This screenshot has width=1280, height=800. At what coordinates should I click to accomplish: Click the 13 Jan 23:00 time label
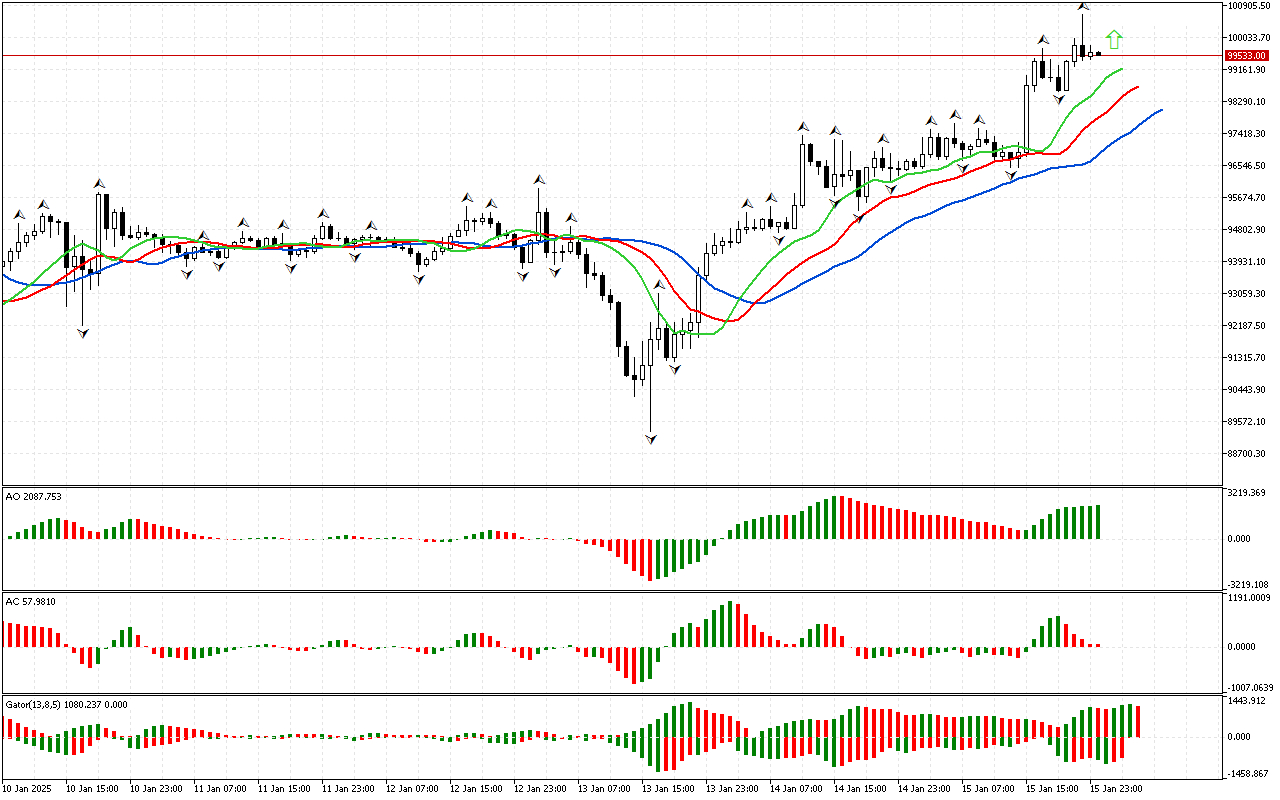pyautogui.click(x=731, y=789)
